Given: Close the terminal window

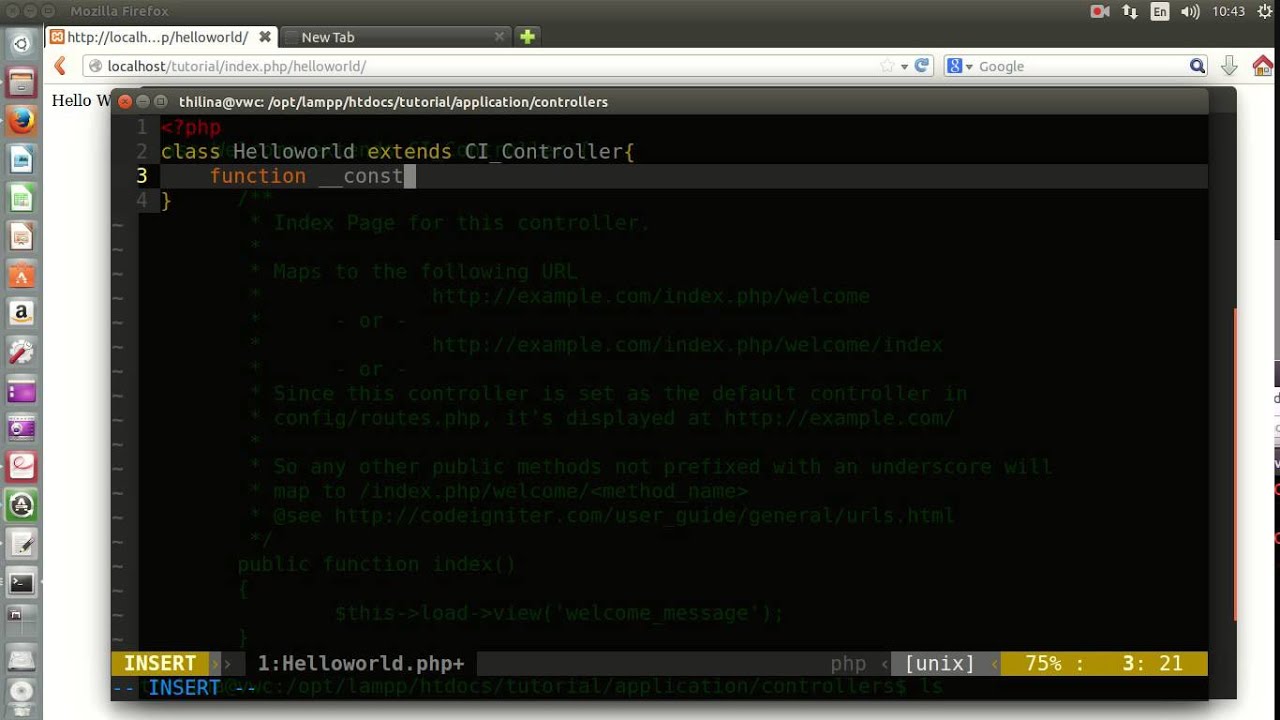Looking at the screenshot, I should (124, 102).
